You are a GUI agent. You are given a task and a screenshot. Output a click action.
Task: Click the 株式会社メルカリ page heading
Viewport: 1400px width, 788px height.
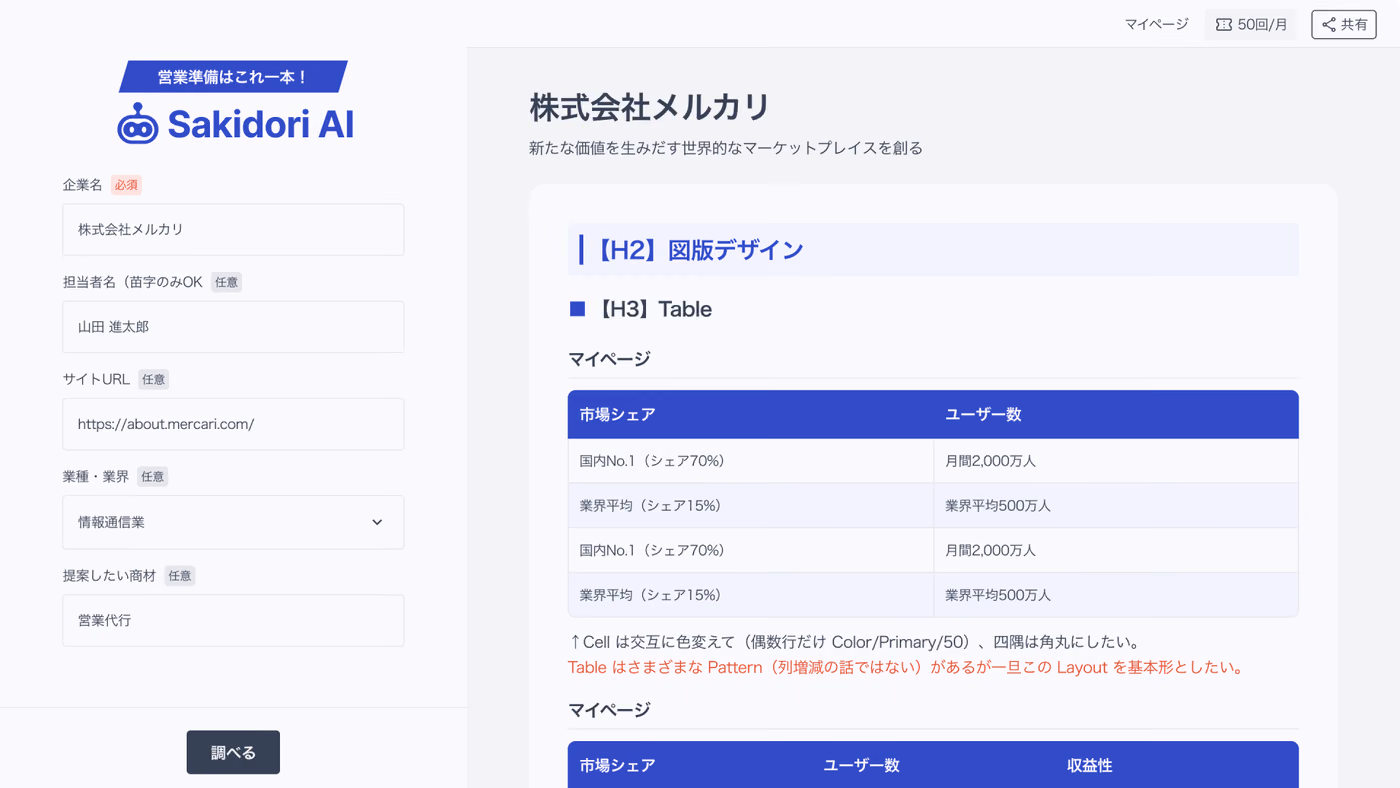[650, 107]
